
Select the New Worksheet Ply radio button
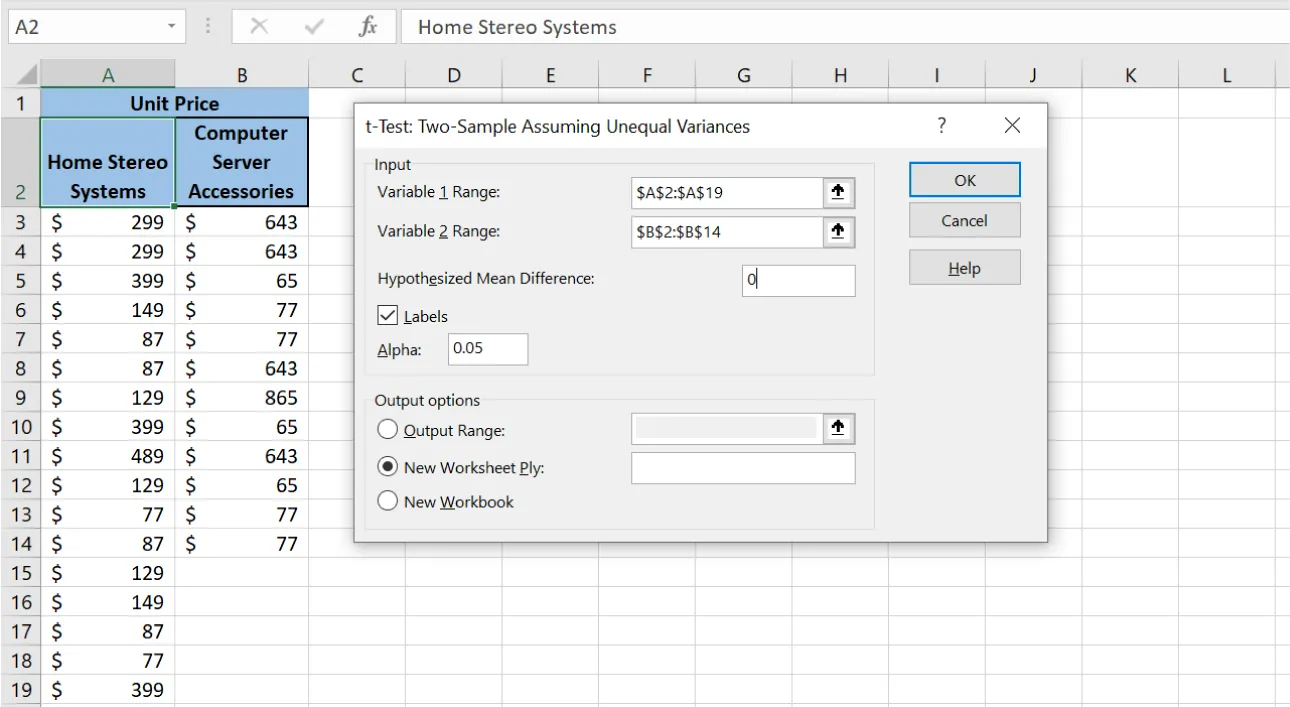[388, 467]
